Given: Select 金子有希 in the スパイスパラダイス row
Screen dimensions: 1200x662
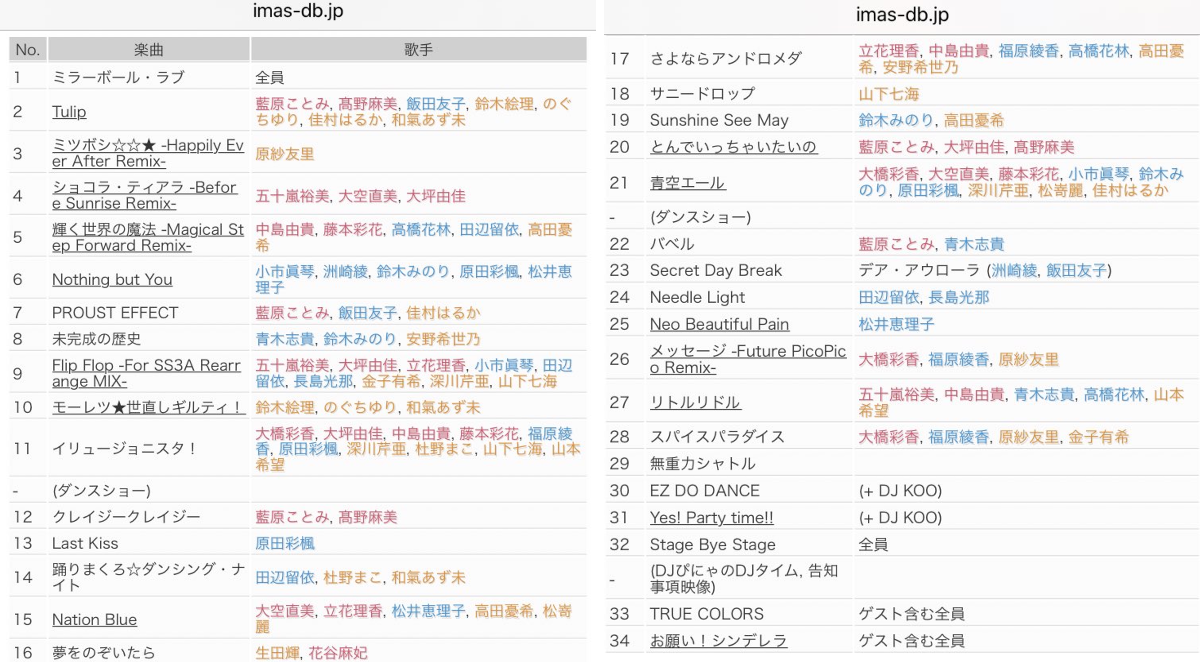Looking at the screenshot, I should (x=1098, y=437).
